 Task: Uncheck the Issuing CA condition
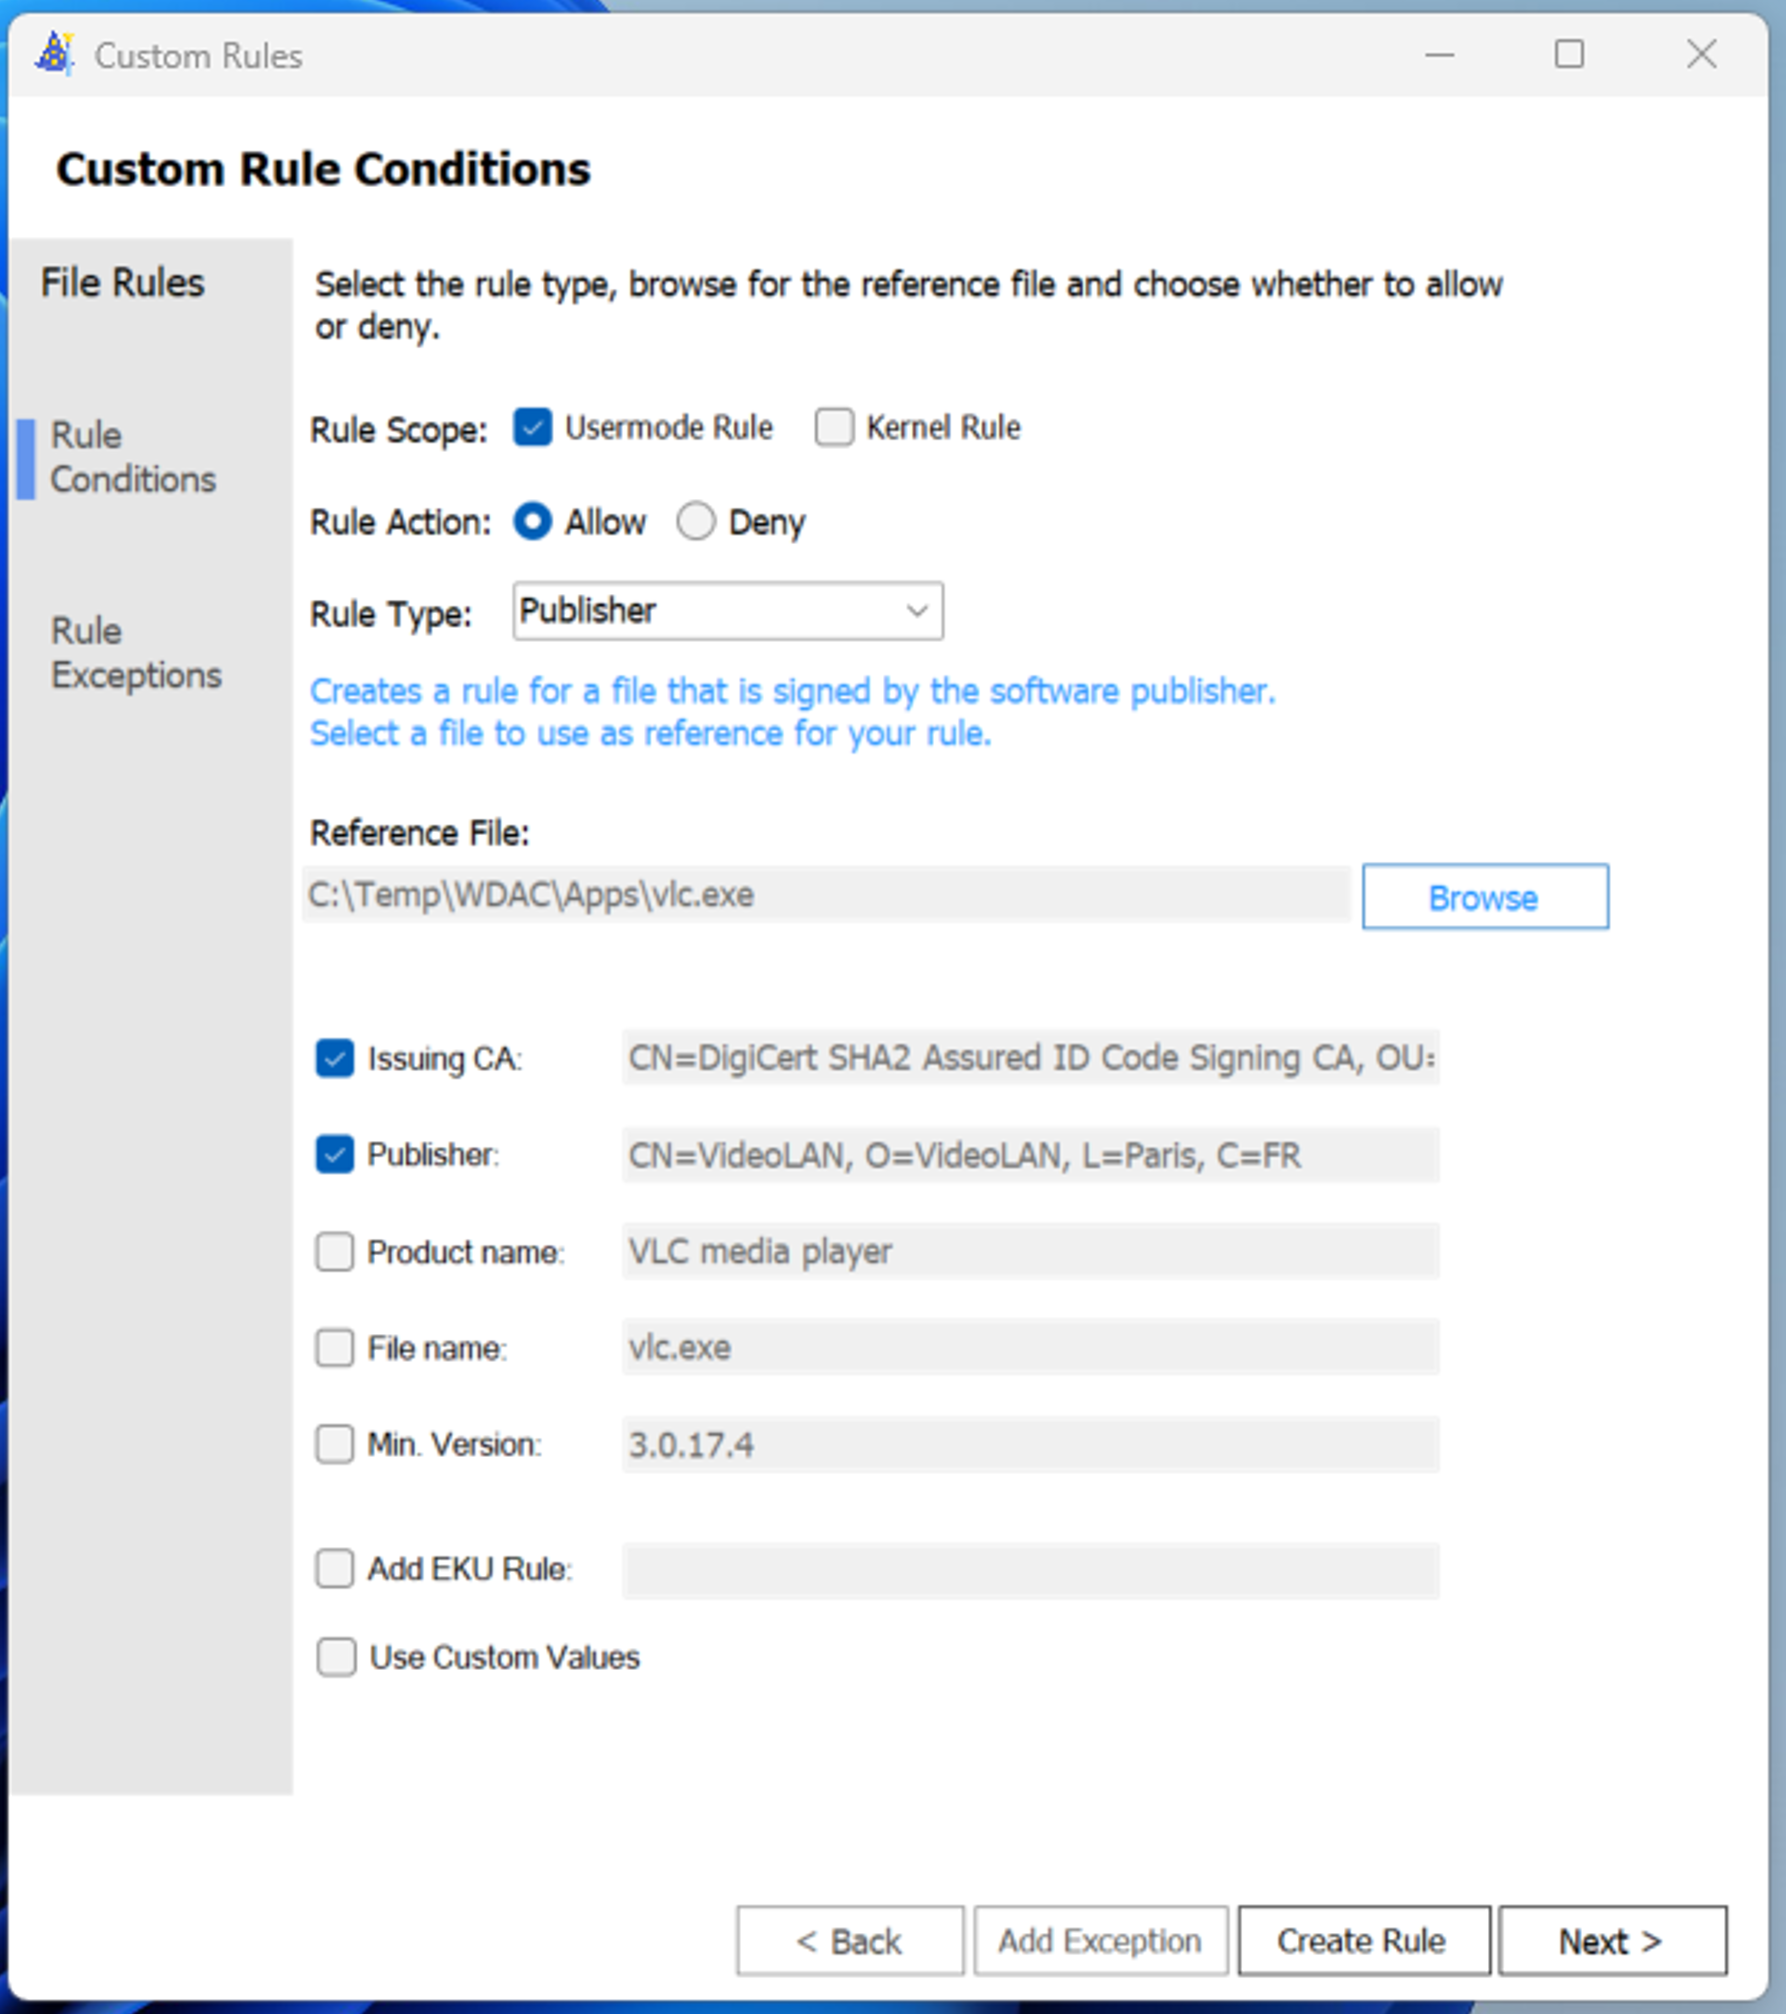[x=336, y=1059]
